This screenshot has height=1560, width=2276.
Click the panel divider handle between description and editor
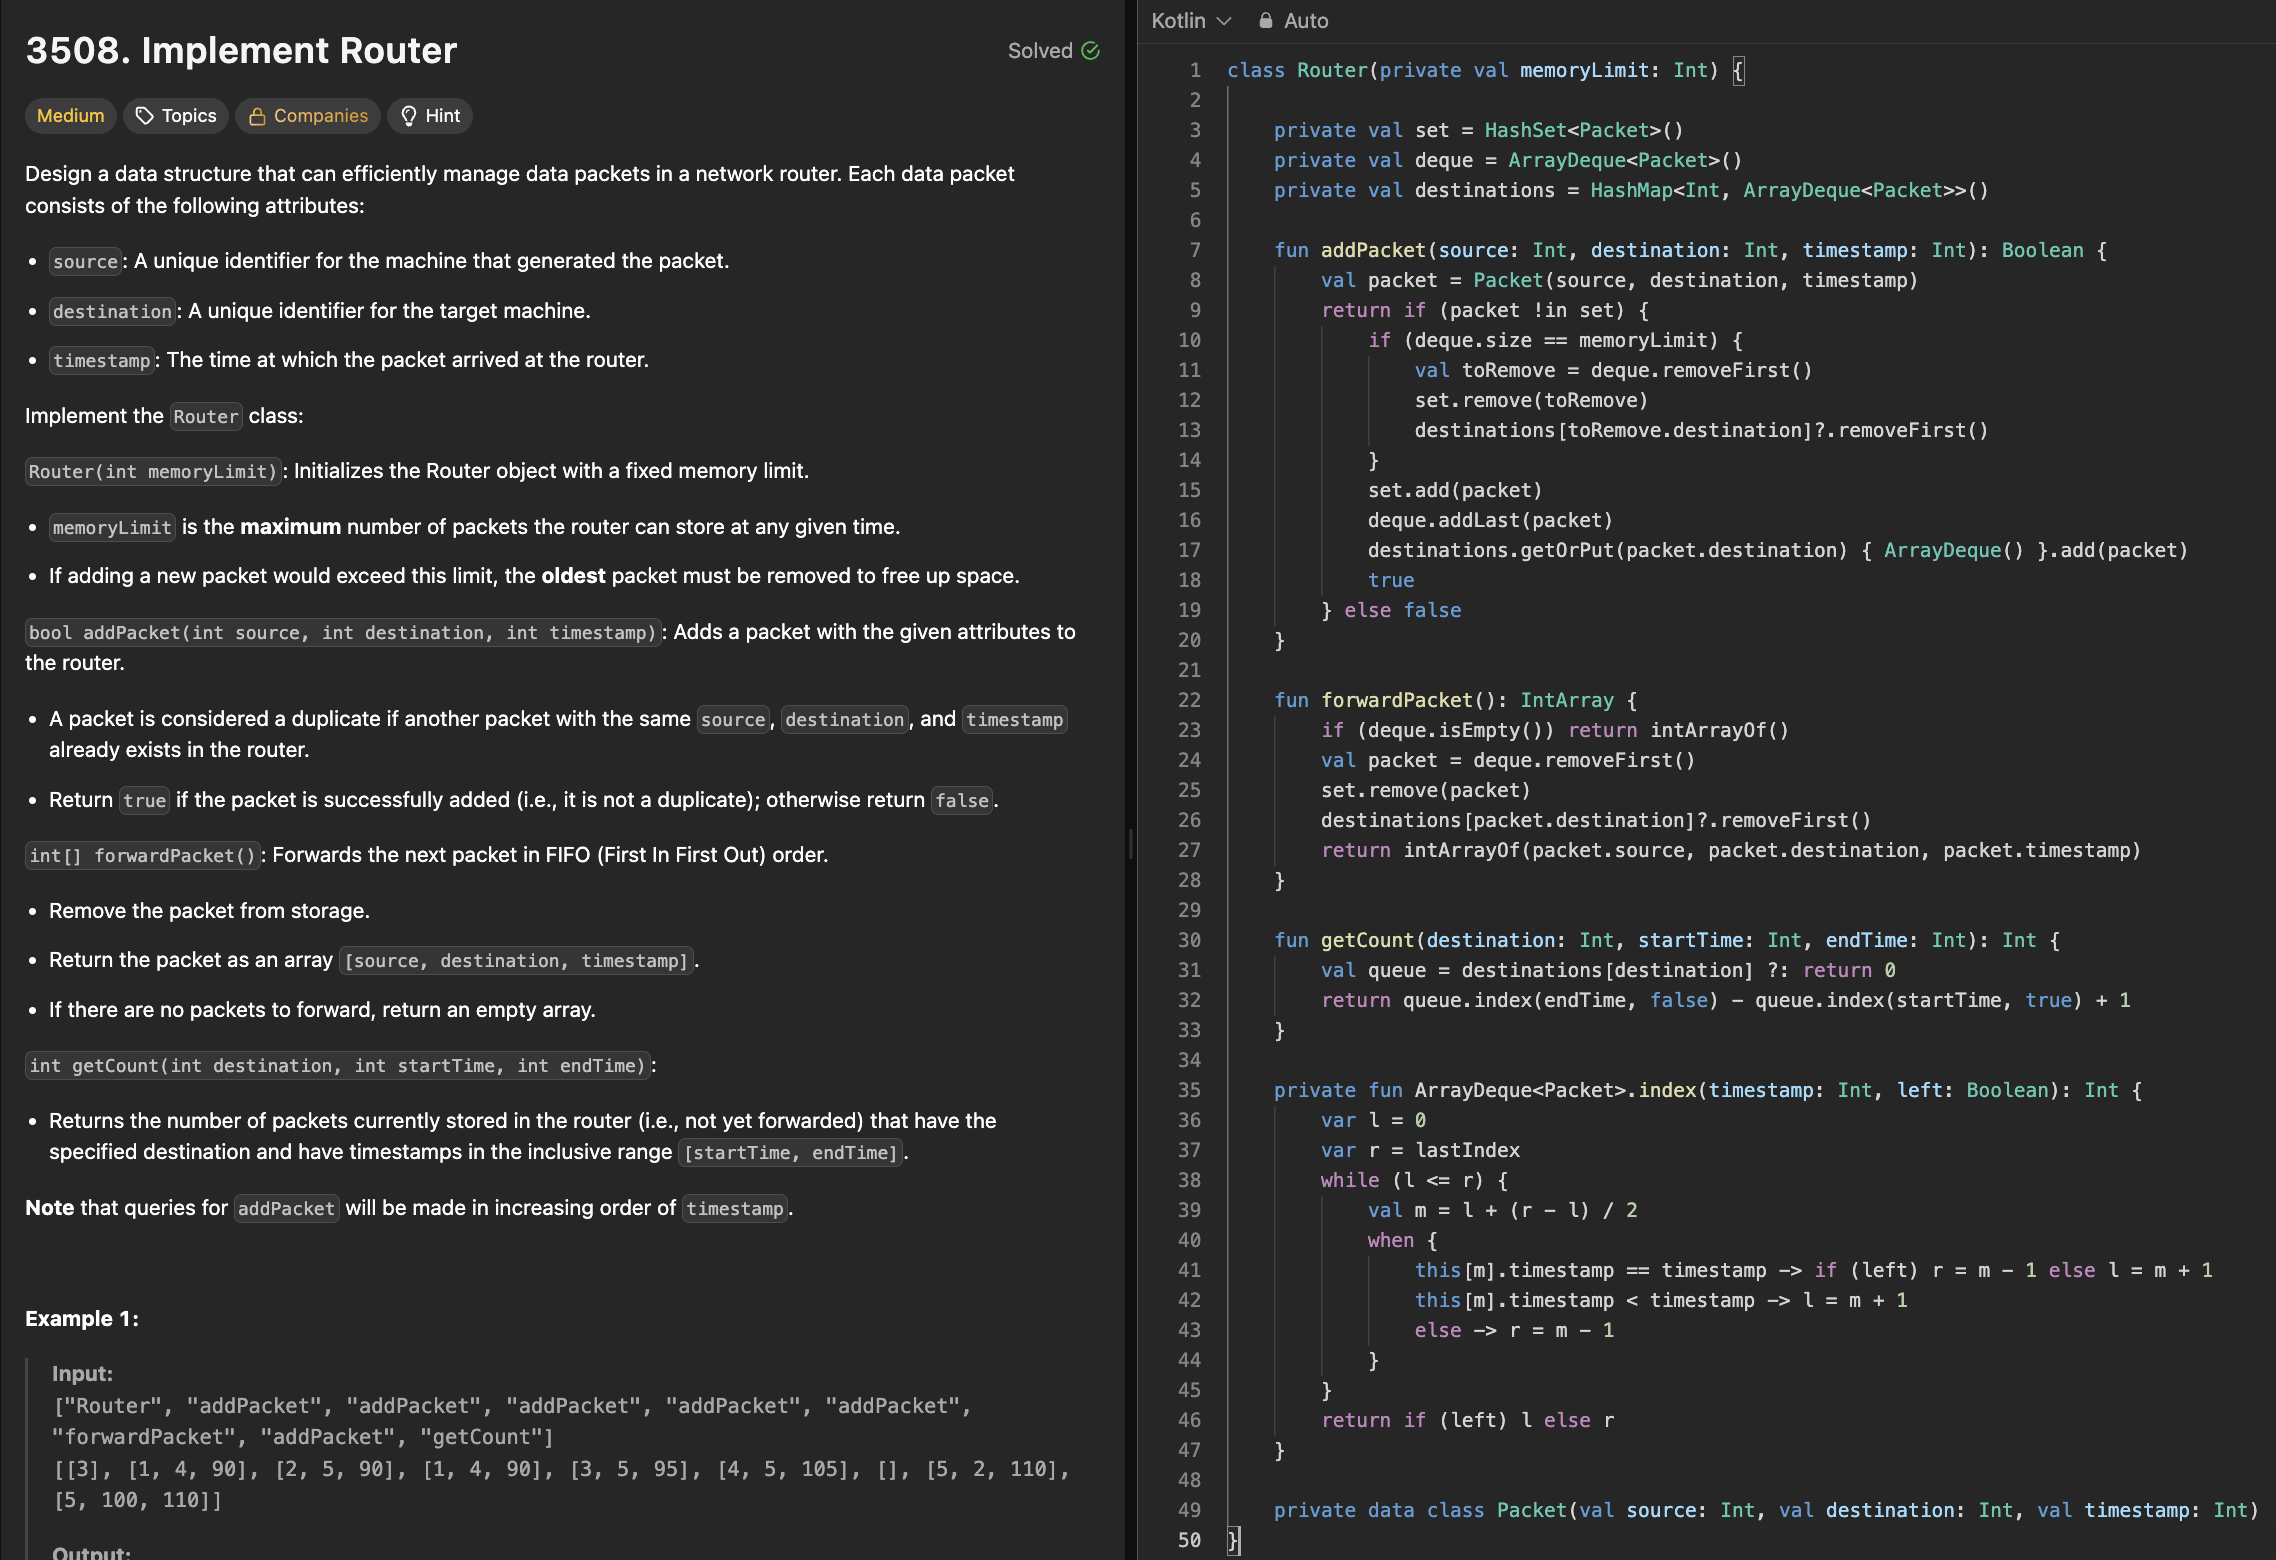pos(1131,845)
